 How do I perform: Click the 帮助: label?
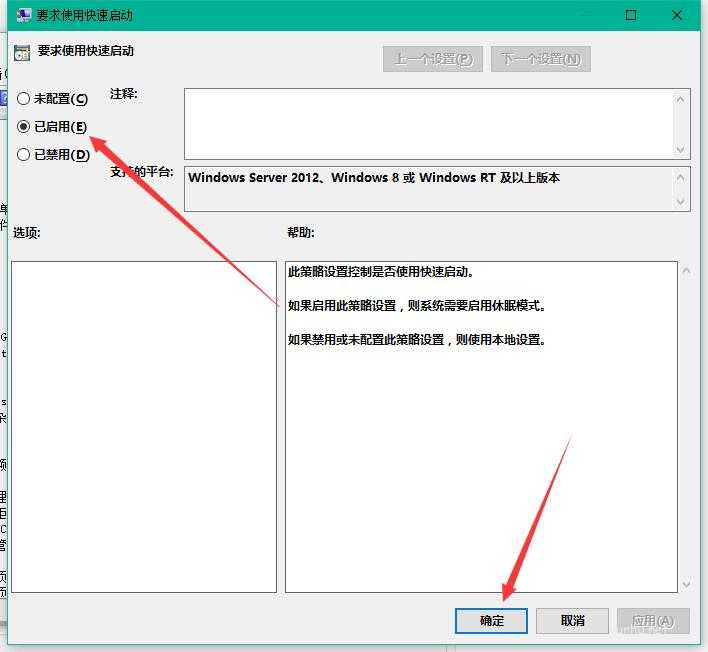[x=301, y=233]
